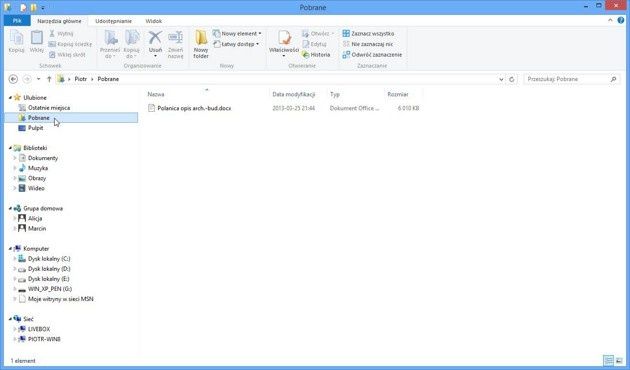Select LIVEBOX under Sieć

click(39, 329)
